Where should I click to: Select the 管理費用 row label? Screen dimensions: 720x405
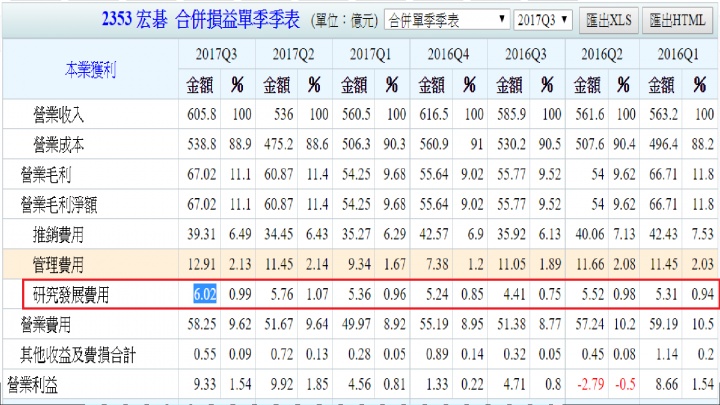click(58, 264)
